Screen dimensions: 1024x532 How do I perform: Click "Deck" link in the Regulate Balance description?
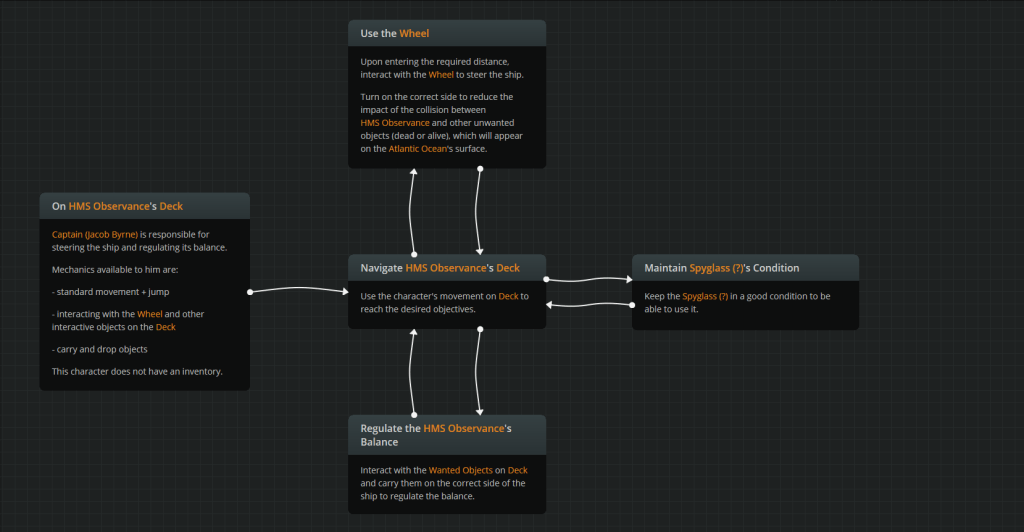pos(517,470)
